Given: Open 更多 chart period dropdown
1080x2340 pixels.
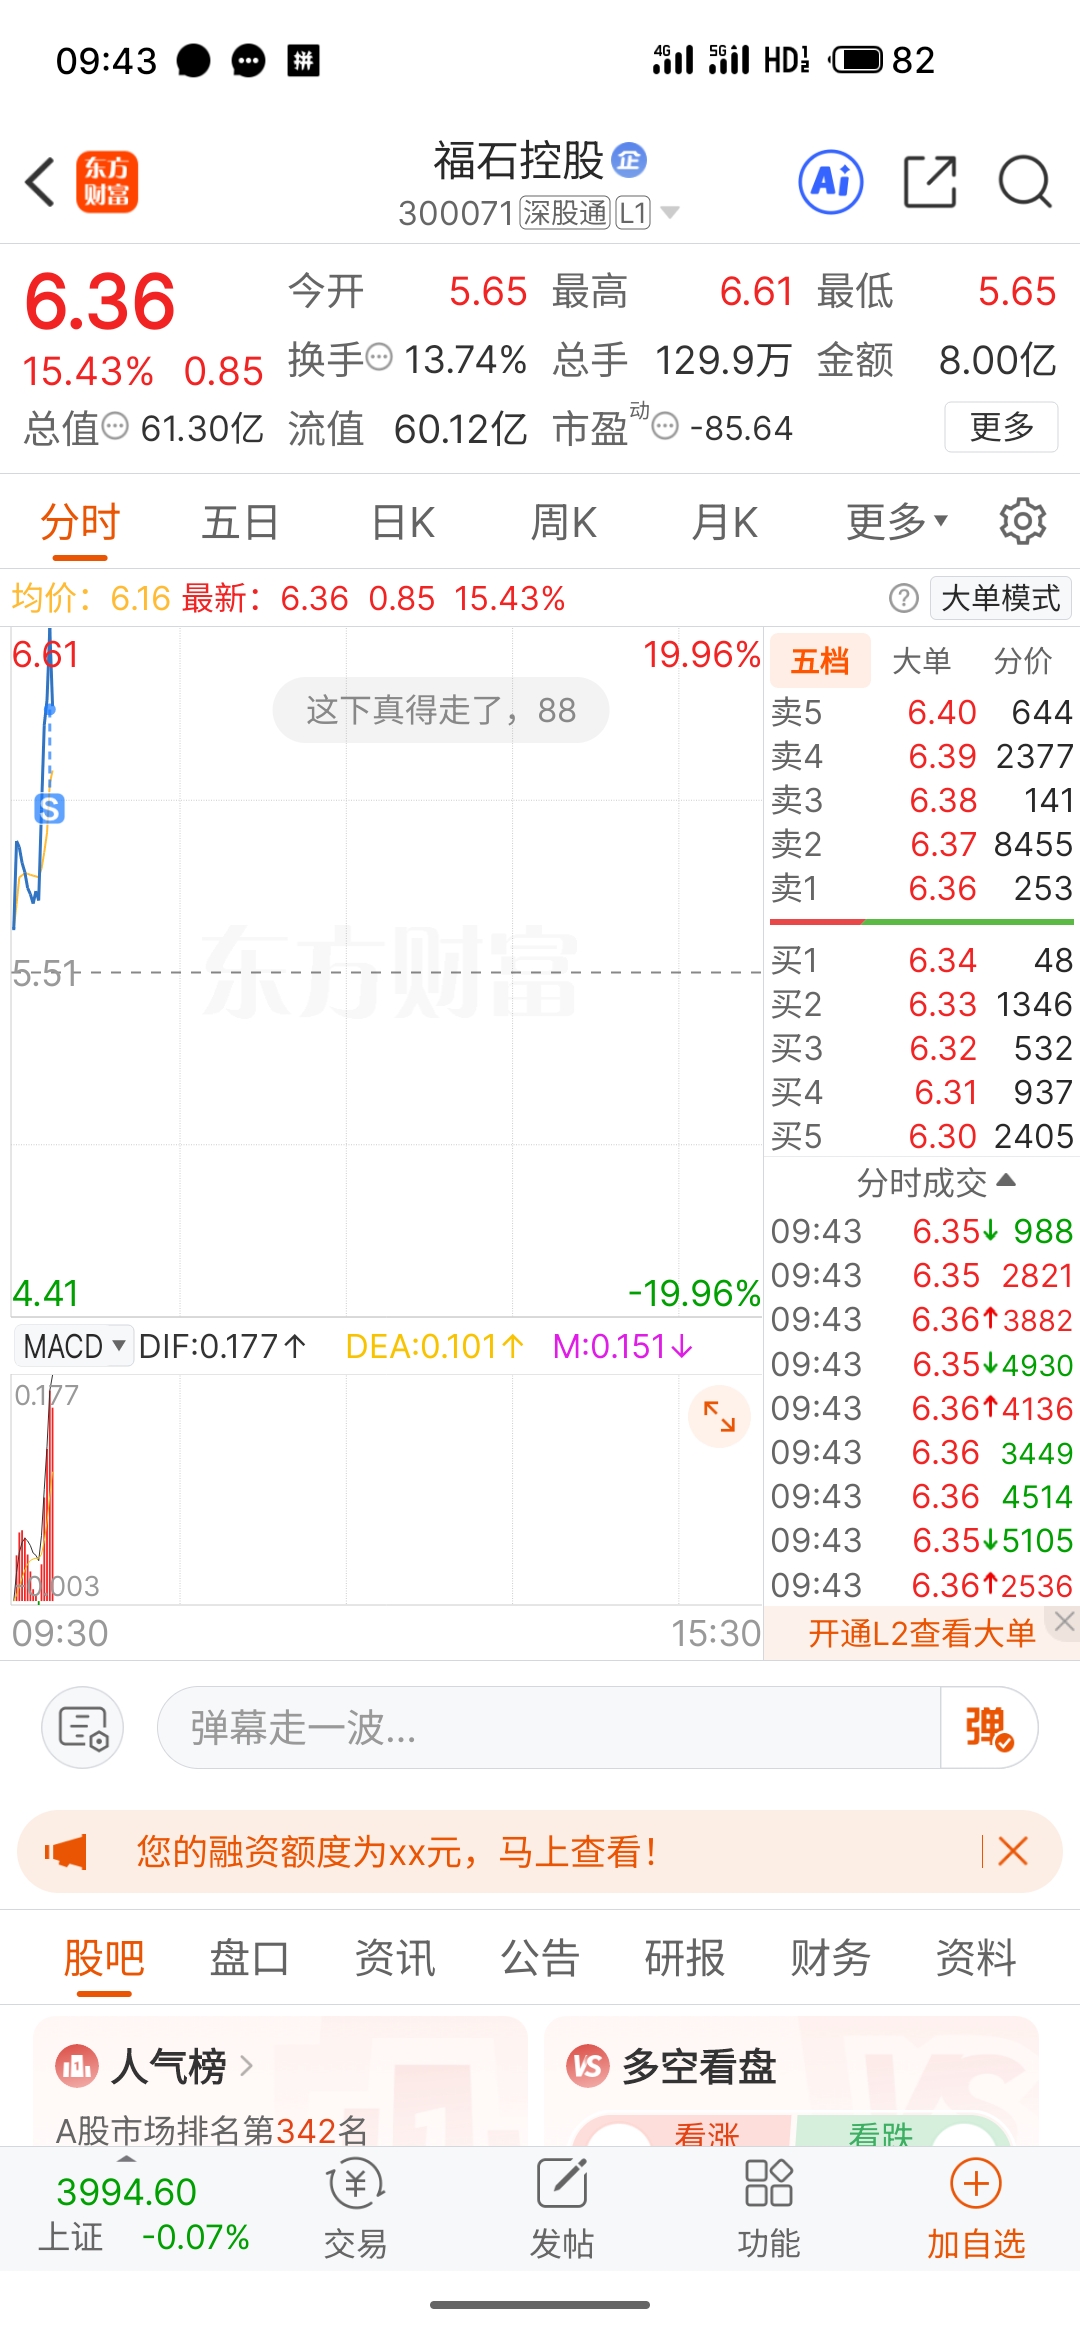Looking at the screenshot, I should click(x=897, y=521).
